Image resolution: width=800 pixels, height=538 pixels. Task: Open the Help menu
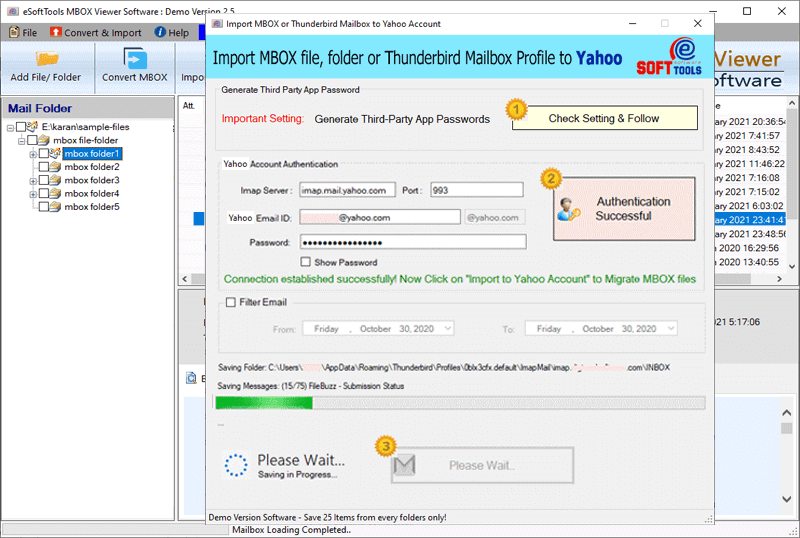(x=172, y=33)
